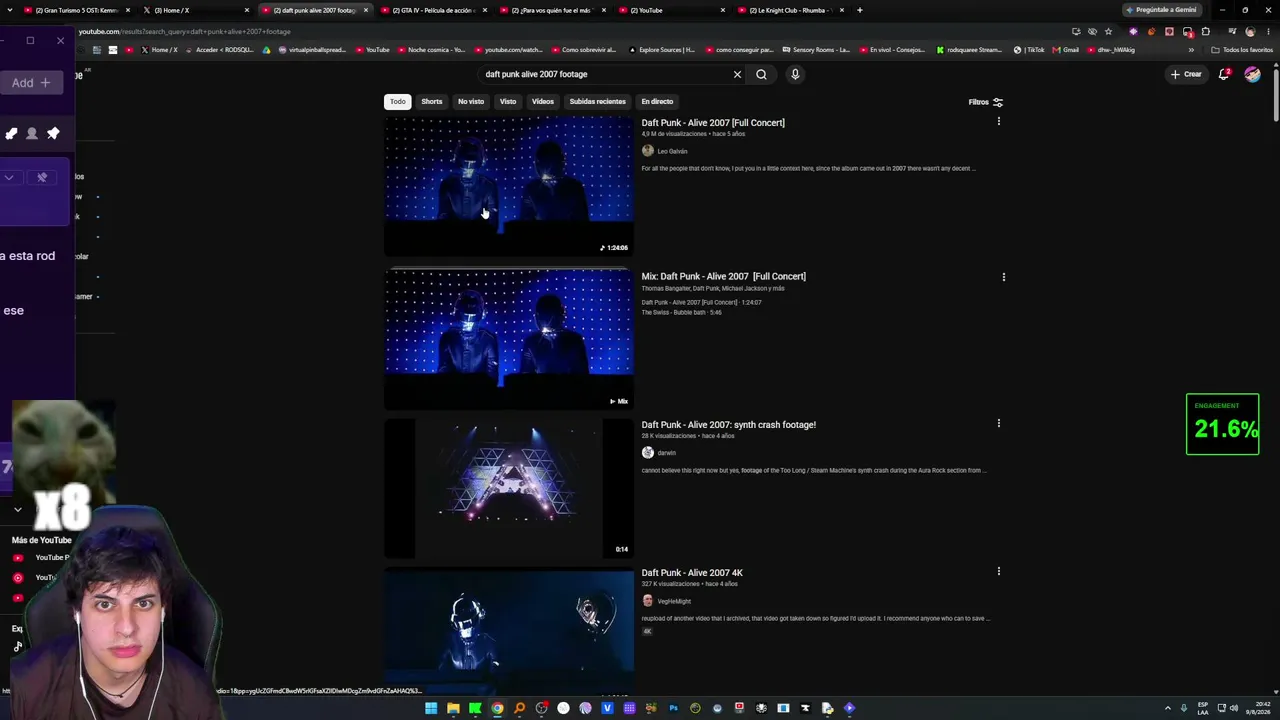The image size is (1280, 720).
Task: Open Photoshop from the taskbar
Action: click(x=673, y=708)
